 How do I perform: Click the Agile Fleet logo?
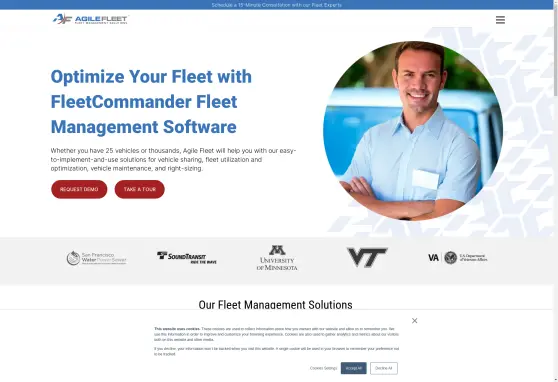(90, 19)
